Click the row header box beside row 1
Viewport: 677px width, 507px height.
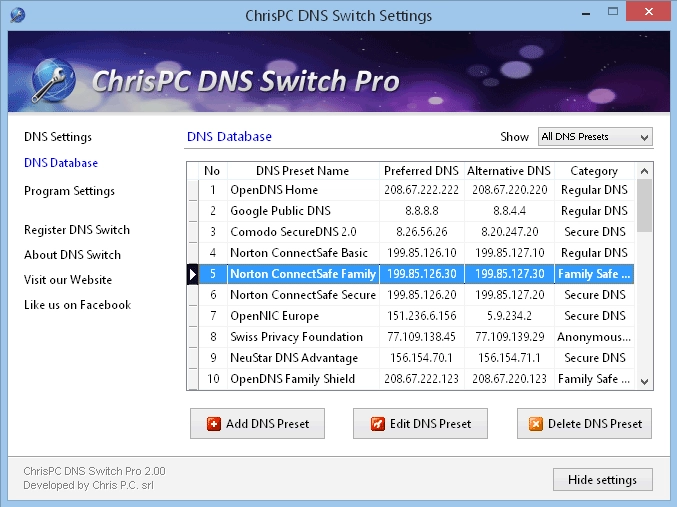193,190
